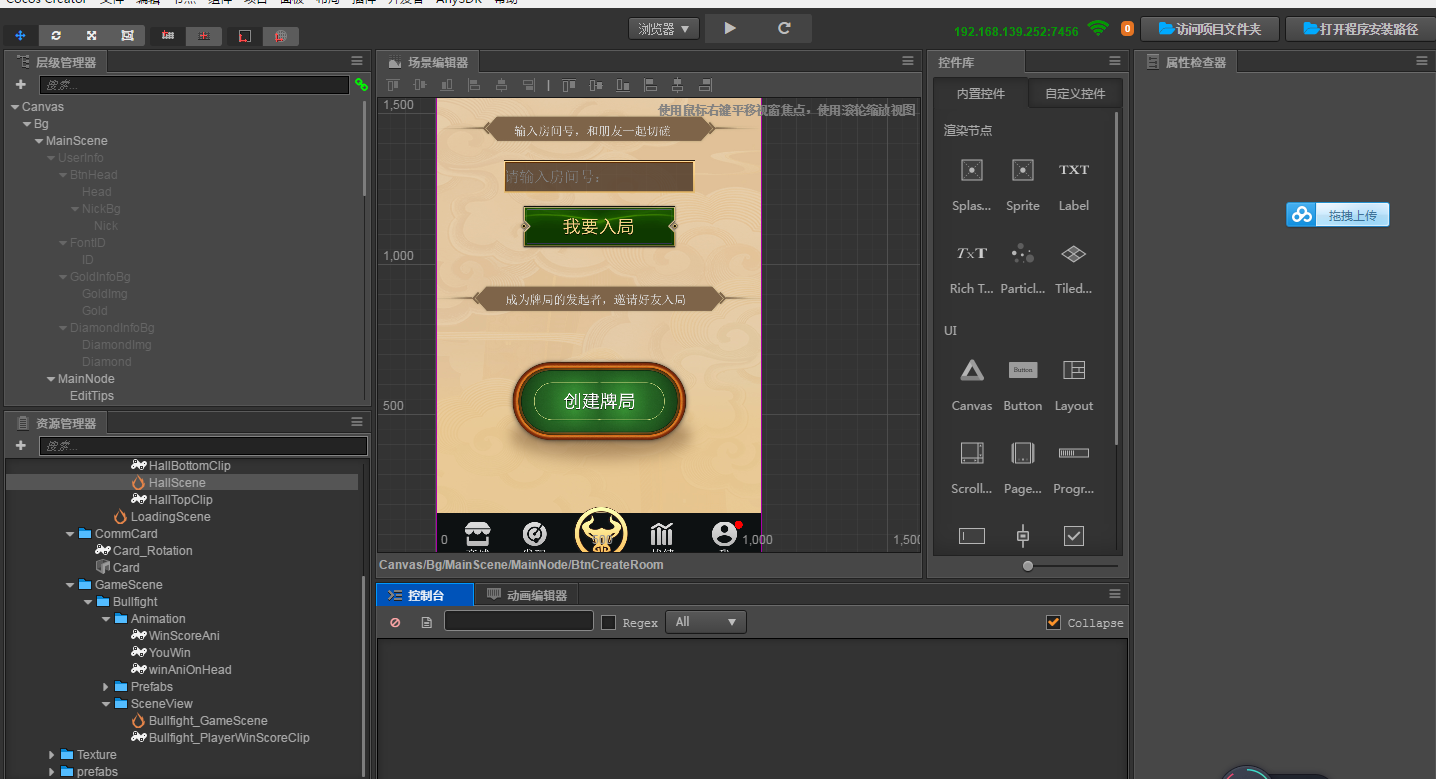Click the 打开程序安装路径 button
The width and height of the screenshot is (1436, 779).
[1360, 29]
